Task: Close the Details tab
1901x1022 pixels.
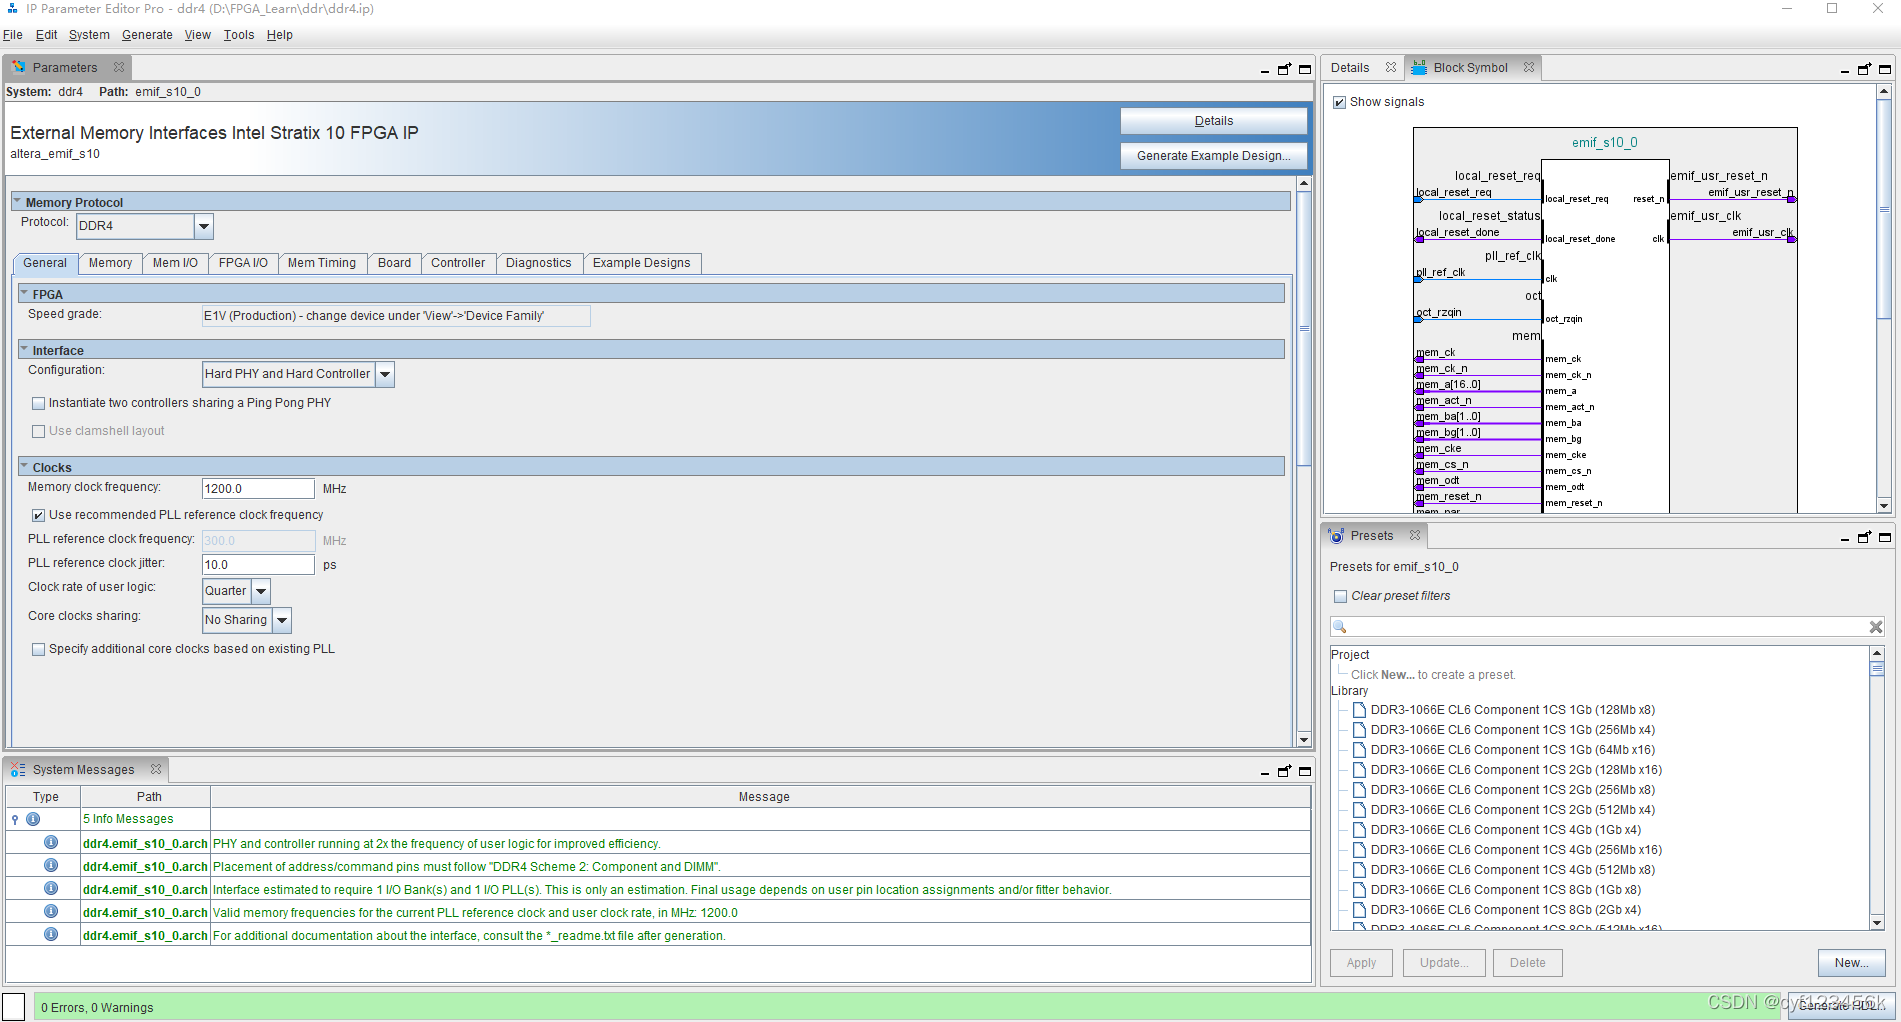Action: [1391, 67]
